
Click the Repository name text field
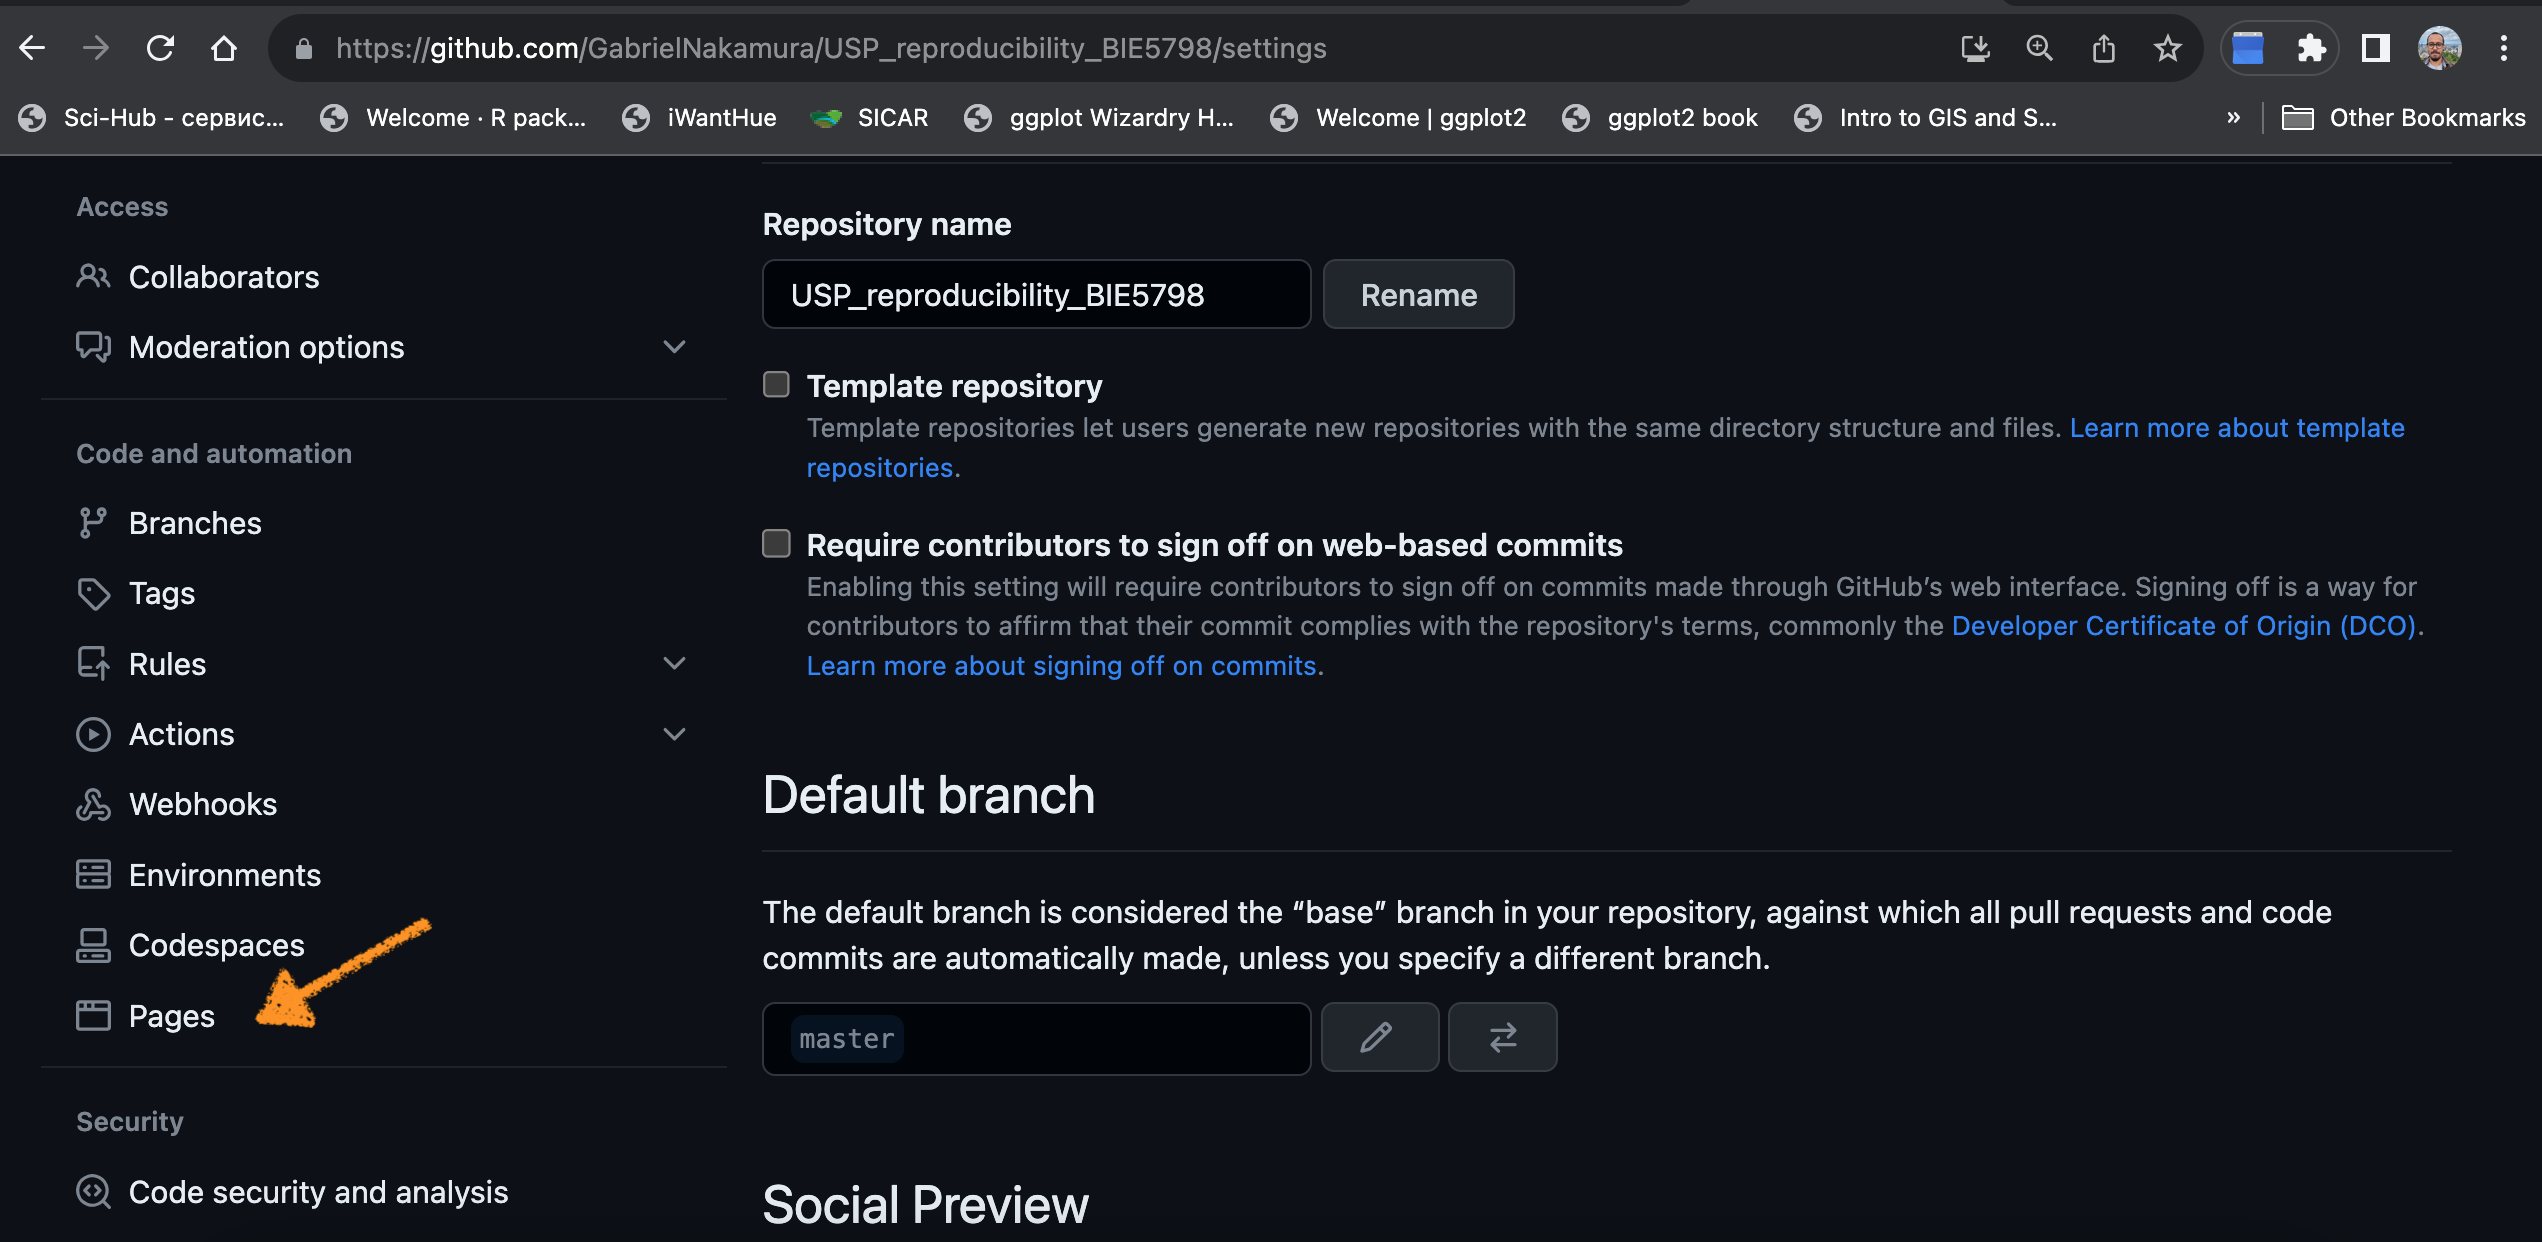1036,295
